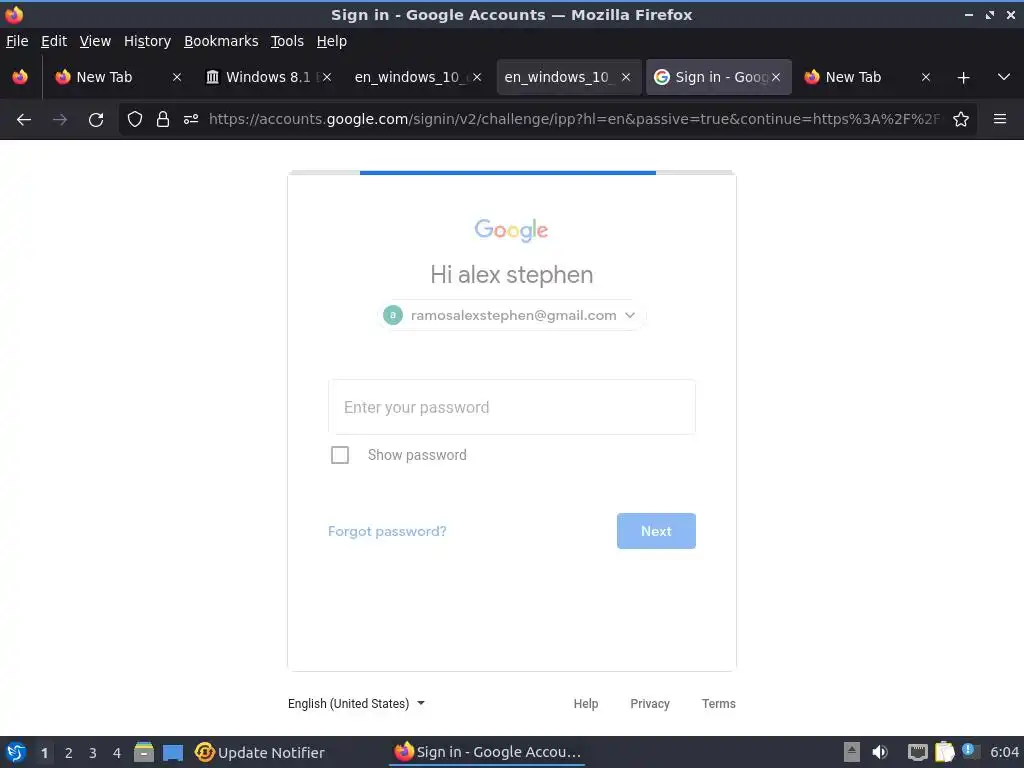The height and width of the screenshot is (768, 1024).
Task: Open the removable media eject tray icon
Action: pos(852,752)
